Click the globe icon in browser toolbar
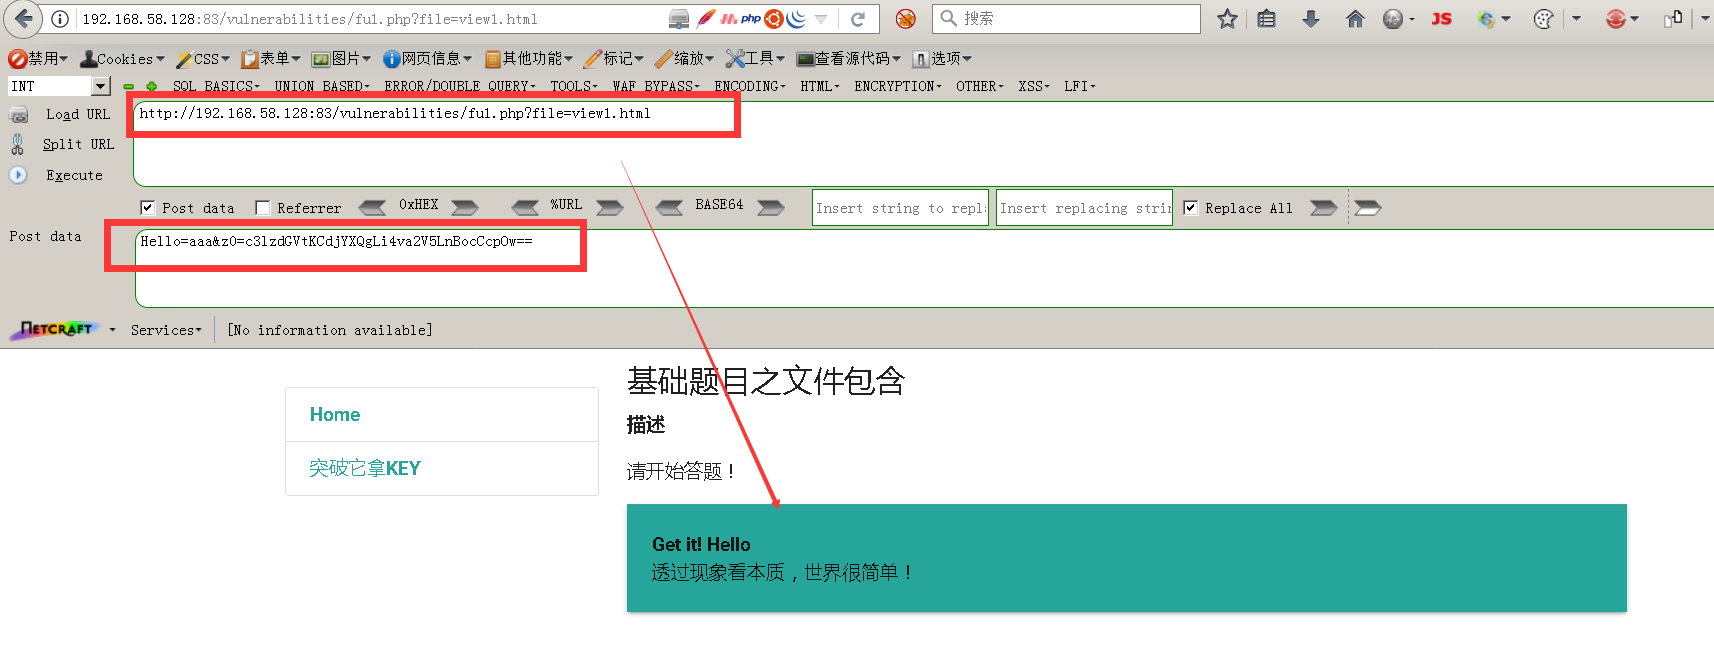This screenshot has width=1714, height=662. pyautogui.click(x=1393, y=19)
